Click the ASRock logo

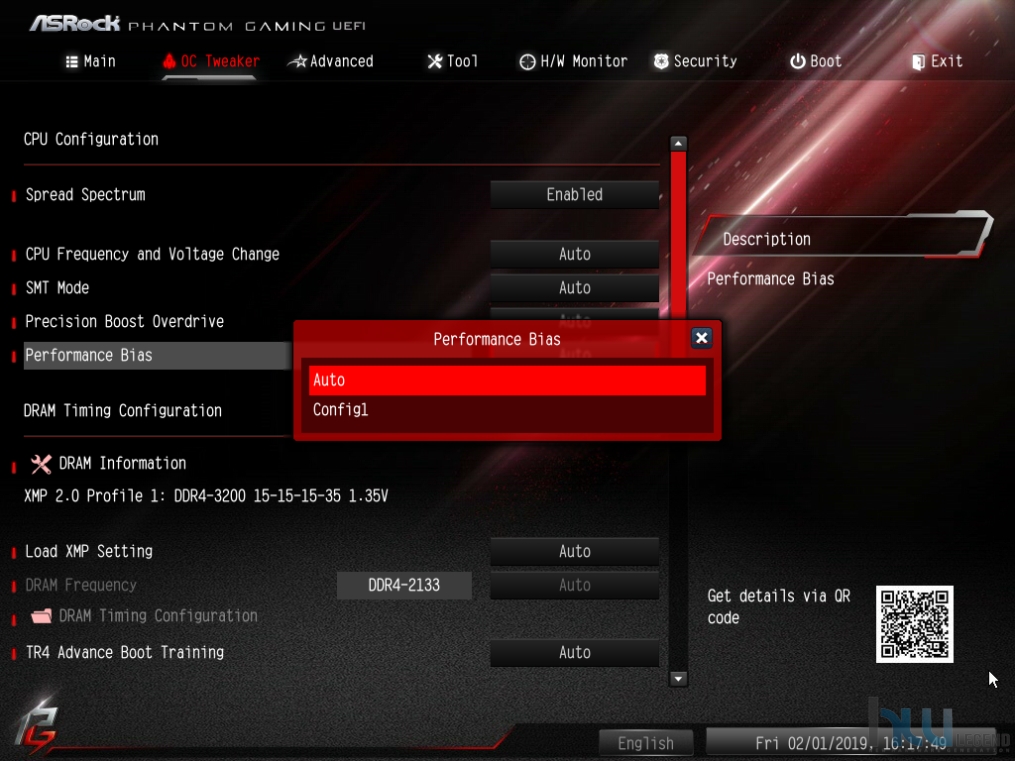pos(74,24)
